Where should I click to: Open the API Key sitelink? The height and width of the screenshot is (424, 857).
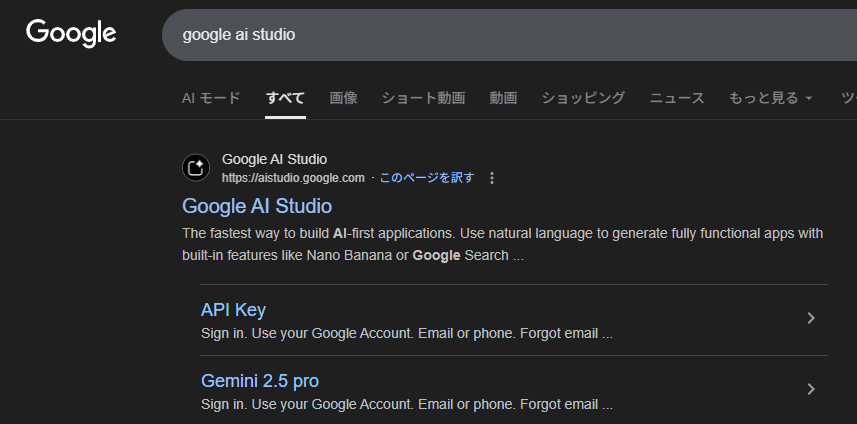tap(233, 310)
